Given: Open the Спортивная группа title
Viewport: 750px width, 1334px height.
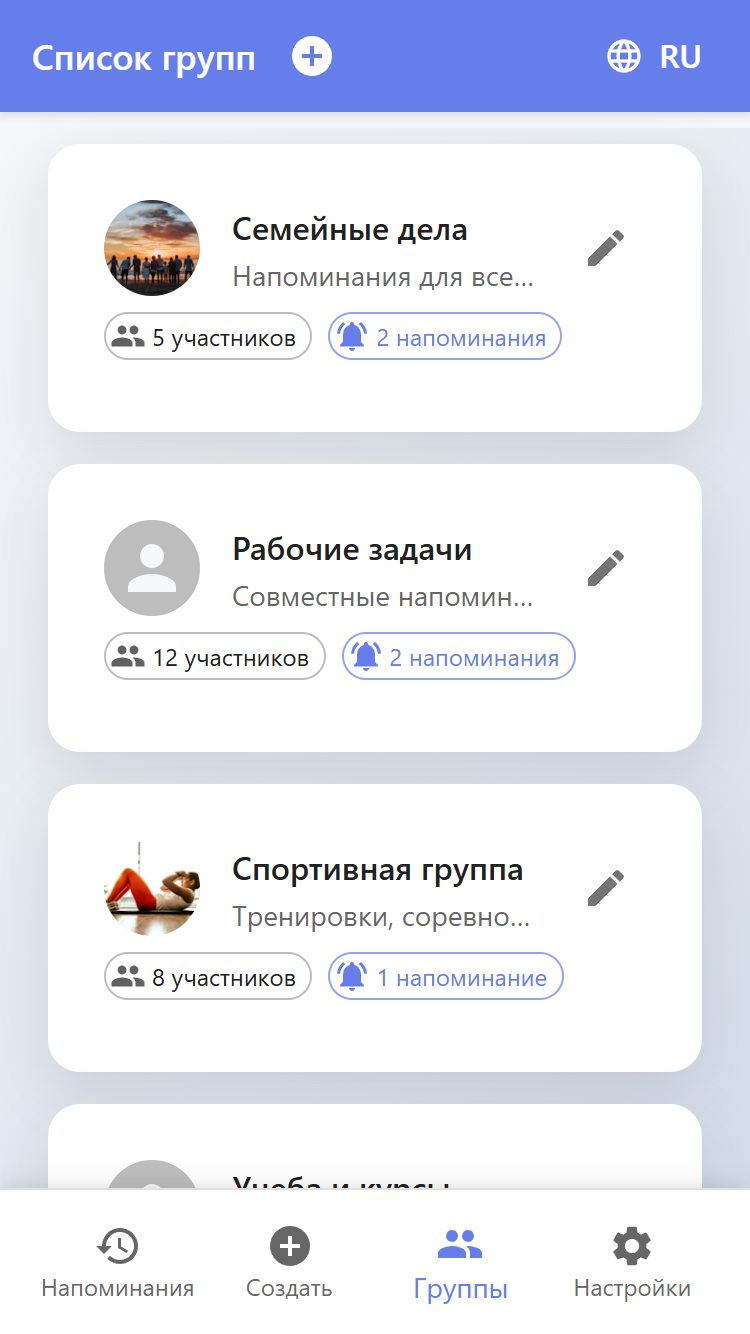Looking at the screenshot, I should click(378, 870).
